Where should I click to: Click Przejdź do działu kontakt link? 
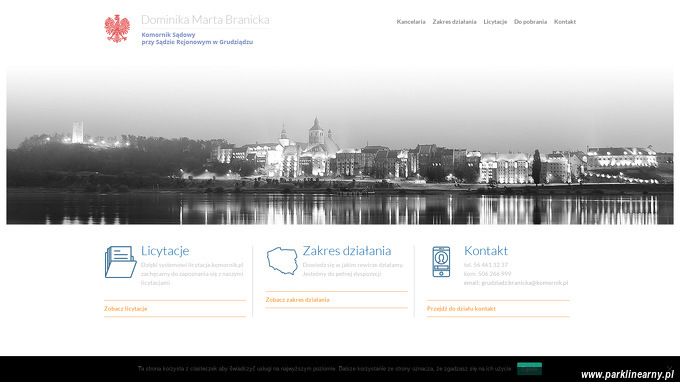461,309
